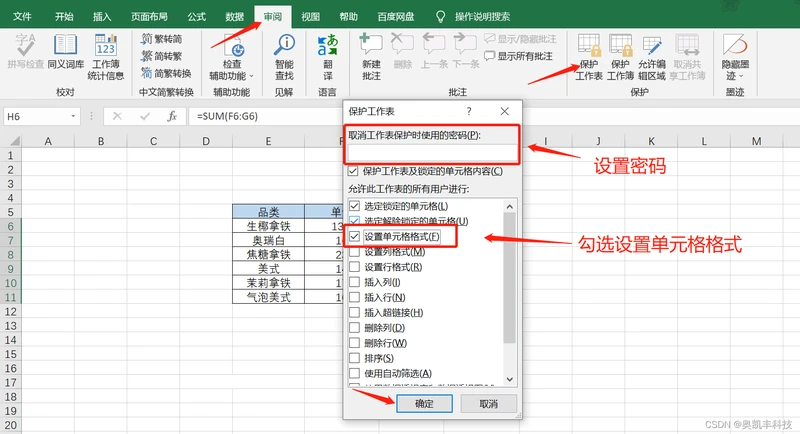Switch to the 帮助 tab
Image resolution: width=800 pixels, height=434 pixels.
[348, 17]
